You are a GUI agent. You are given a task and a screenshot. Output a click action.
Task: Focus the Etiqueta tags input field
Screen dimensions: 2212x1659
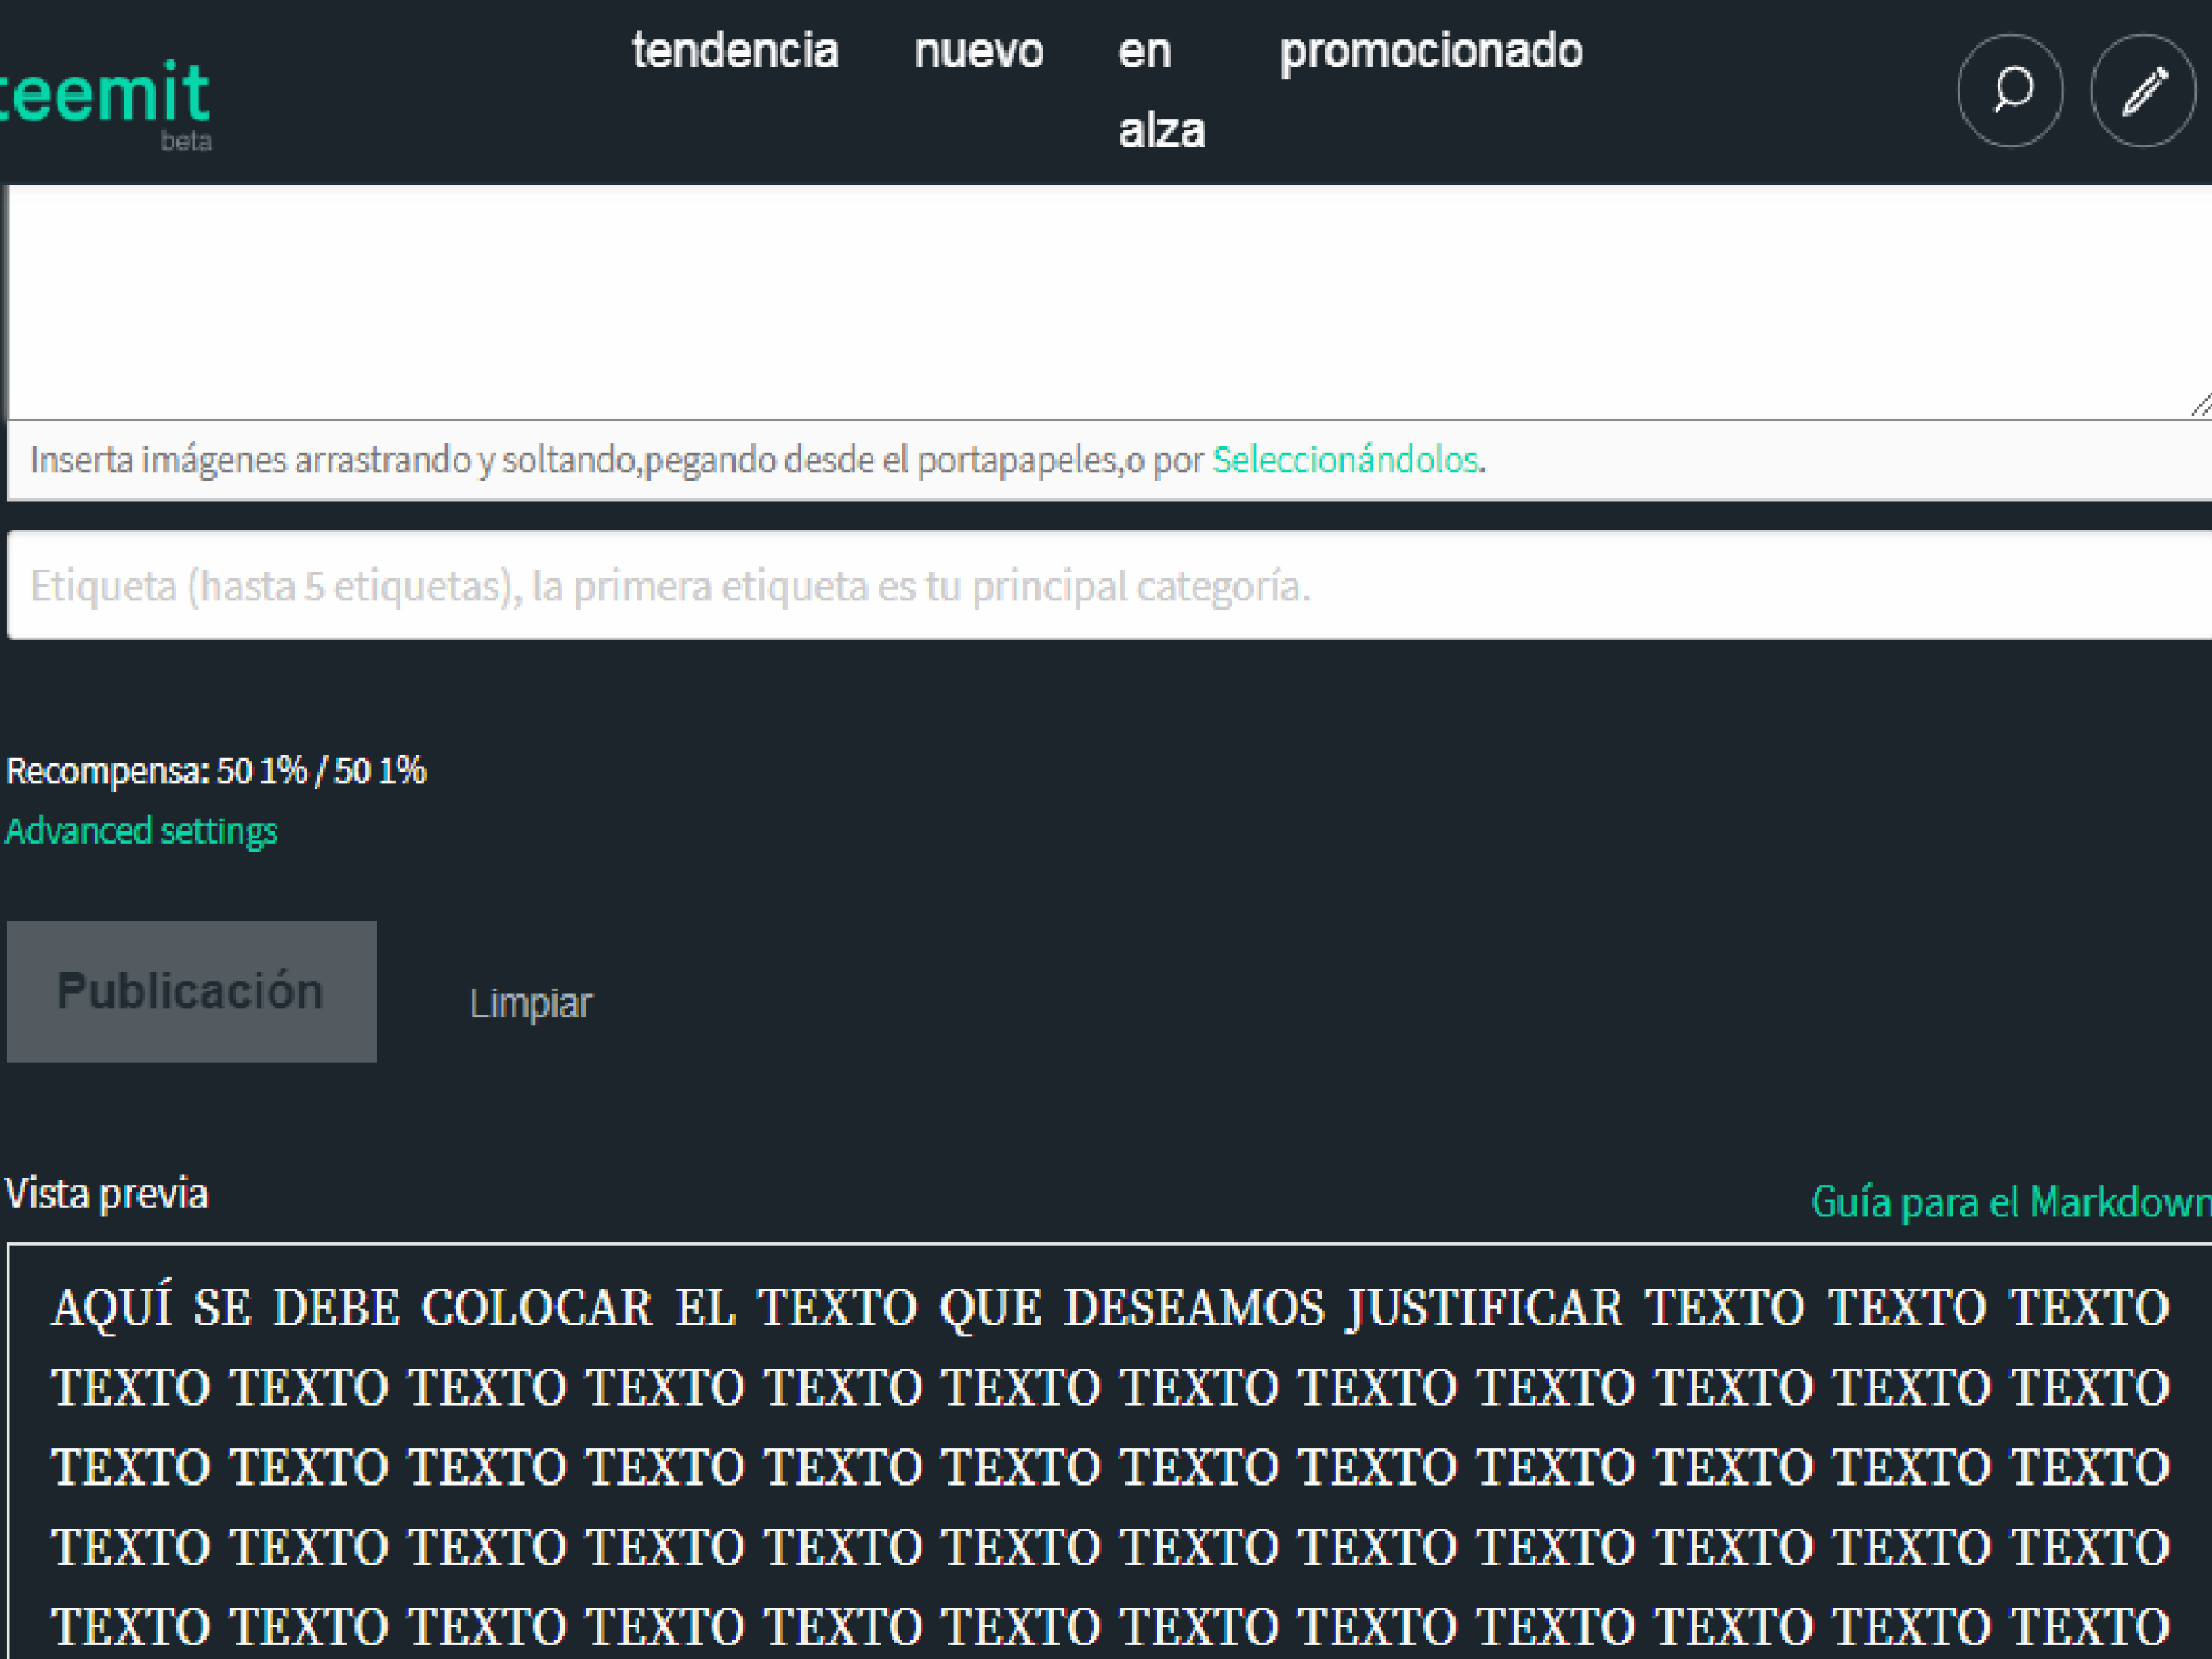1109,585
